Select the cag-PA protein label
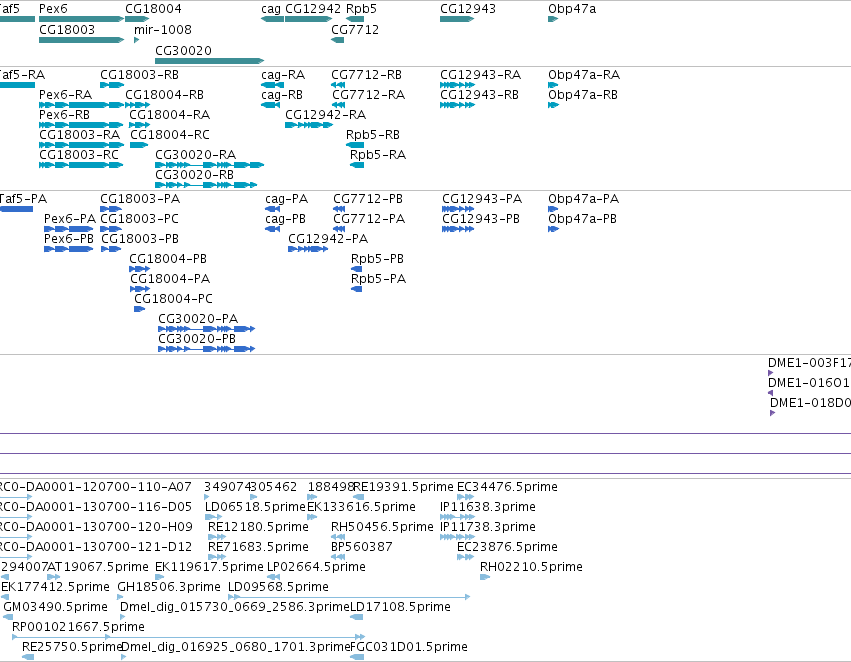This screenshot has height=662, width=851. [x=287, y=199]
